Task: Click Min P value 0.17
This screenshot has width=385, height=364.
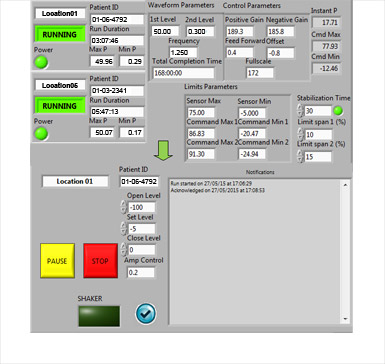Action: point(132,132)
